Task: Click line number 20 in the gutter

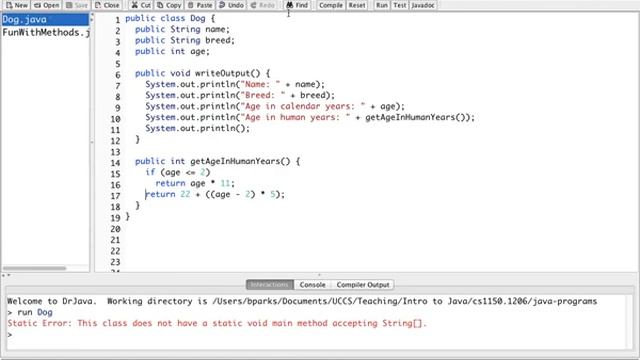Action: tap(115, 229)
